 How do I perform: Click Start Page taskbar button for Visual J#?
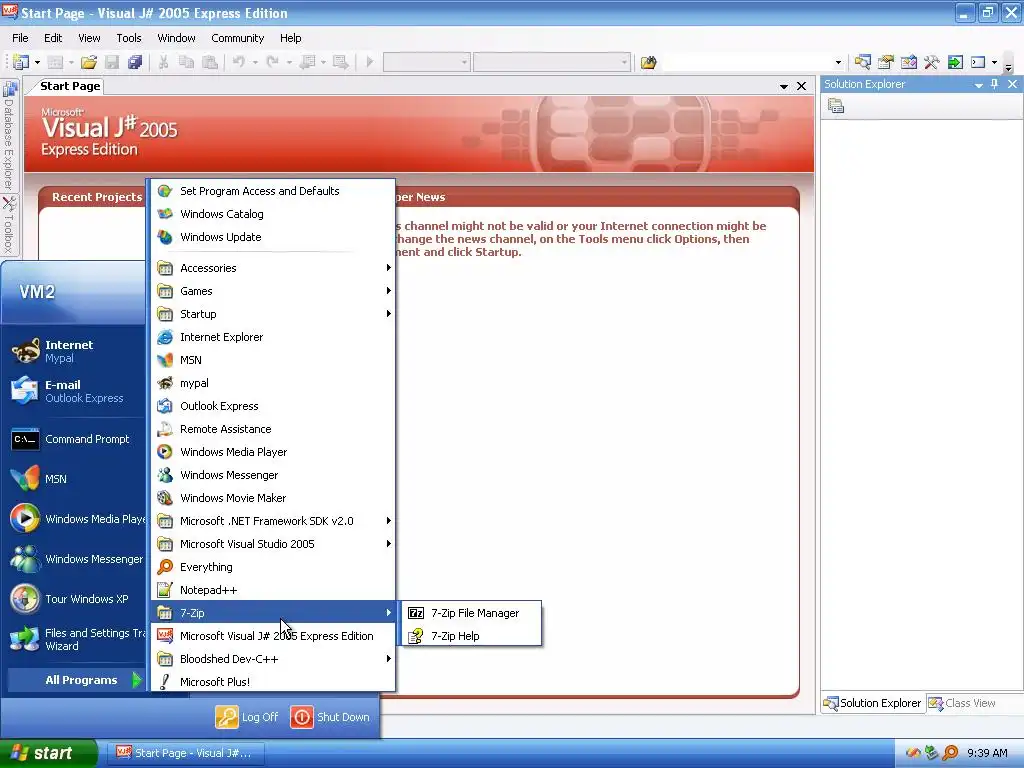click(185, 753)
